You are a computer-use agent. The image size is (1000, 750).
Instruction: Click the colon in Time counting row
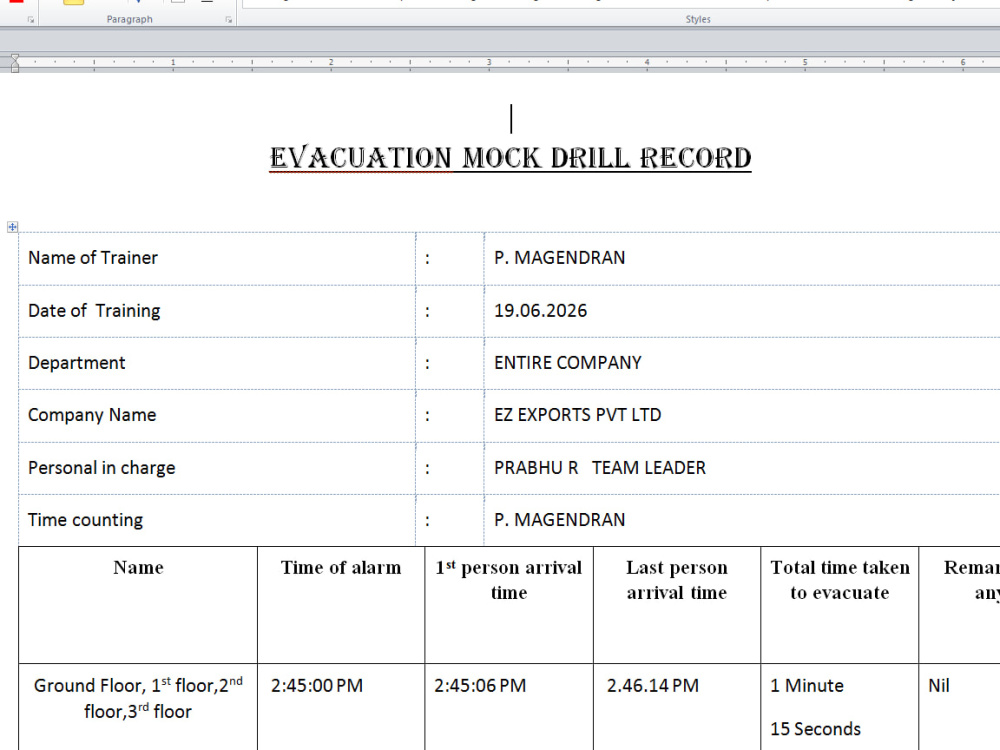[x=427, y=521]
